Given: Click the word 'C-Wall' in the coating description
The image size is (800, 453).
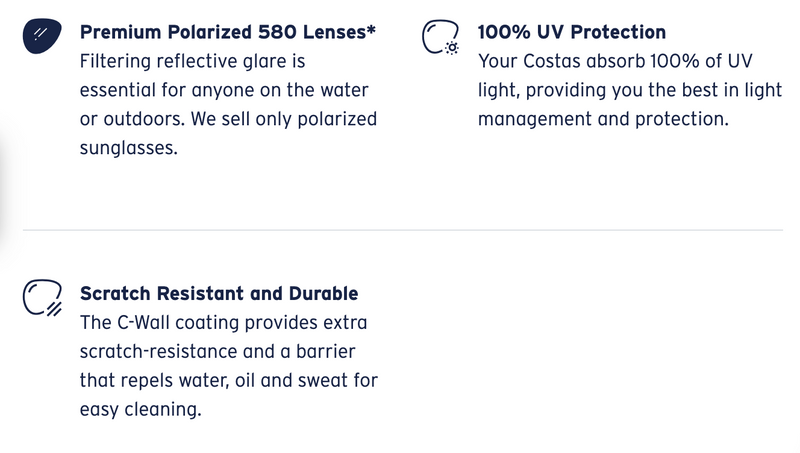Looking at the screenshot, I should (143, 323).
